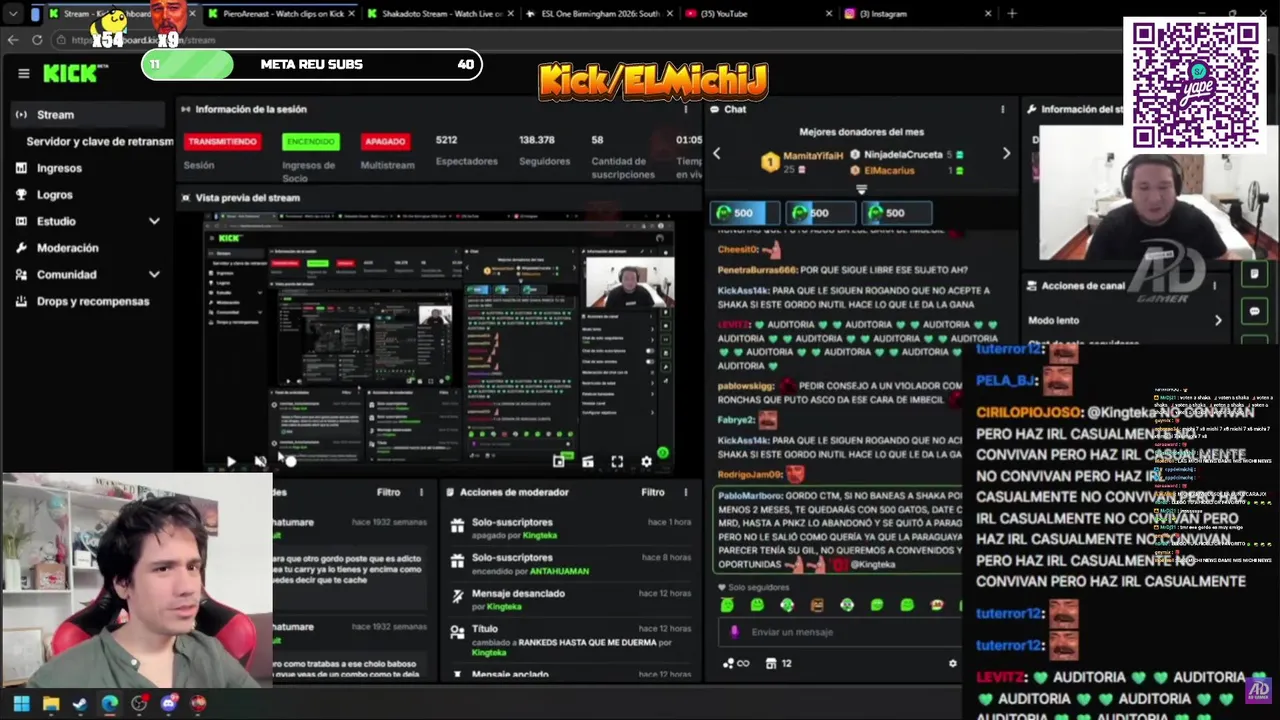The image size is (1280, 720).
Task: Toggle the APAGADO multistream badge
Action: click(x=385, y=142)
